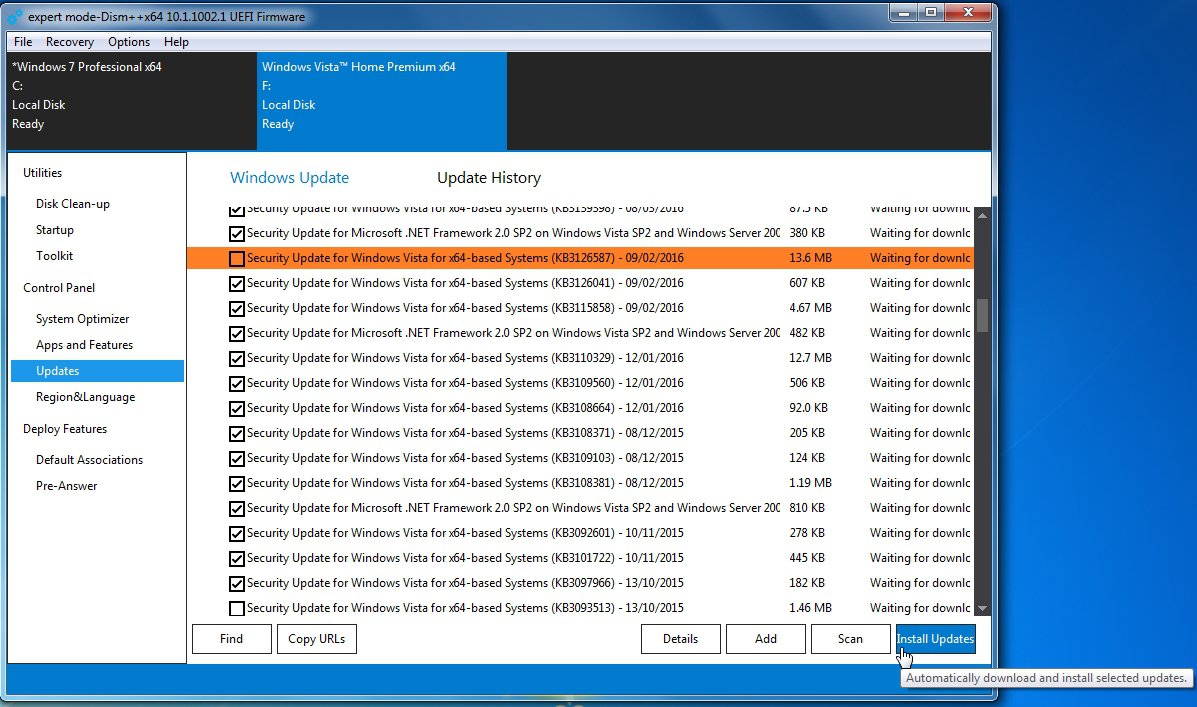
Task: Switch to the Windows Update tab
Action: (289, 178)
